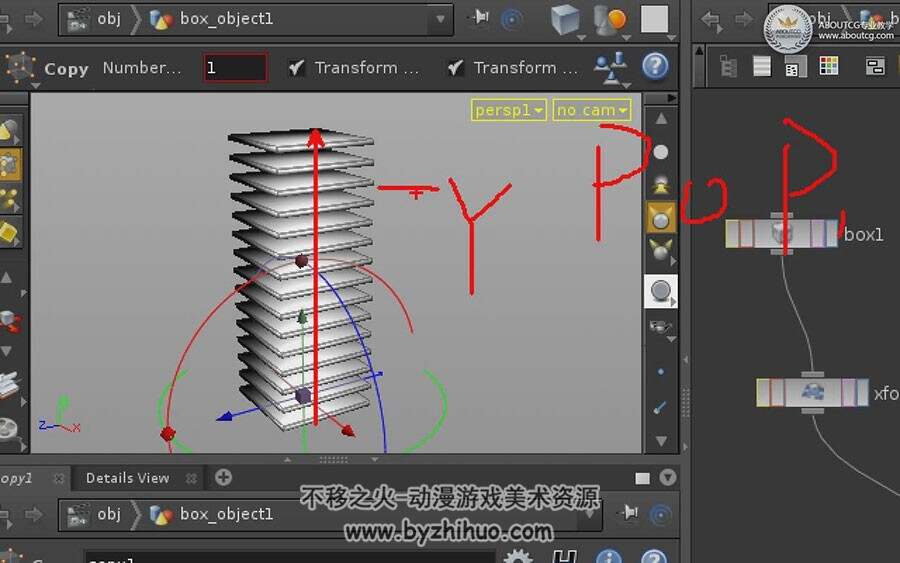Click the yellow points tool on the left toolbar
This screenshot has width=900, height=563.
pos(9,199)
